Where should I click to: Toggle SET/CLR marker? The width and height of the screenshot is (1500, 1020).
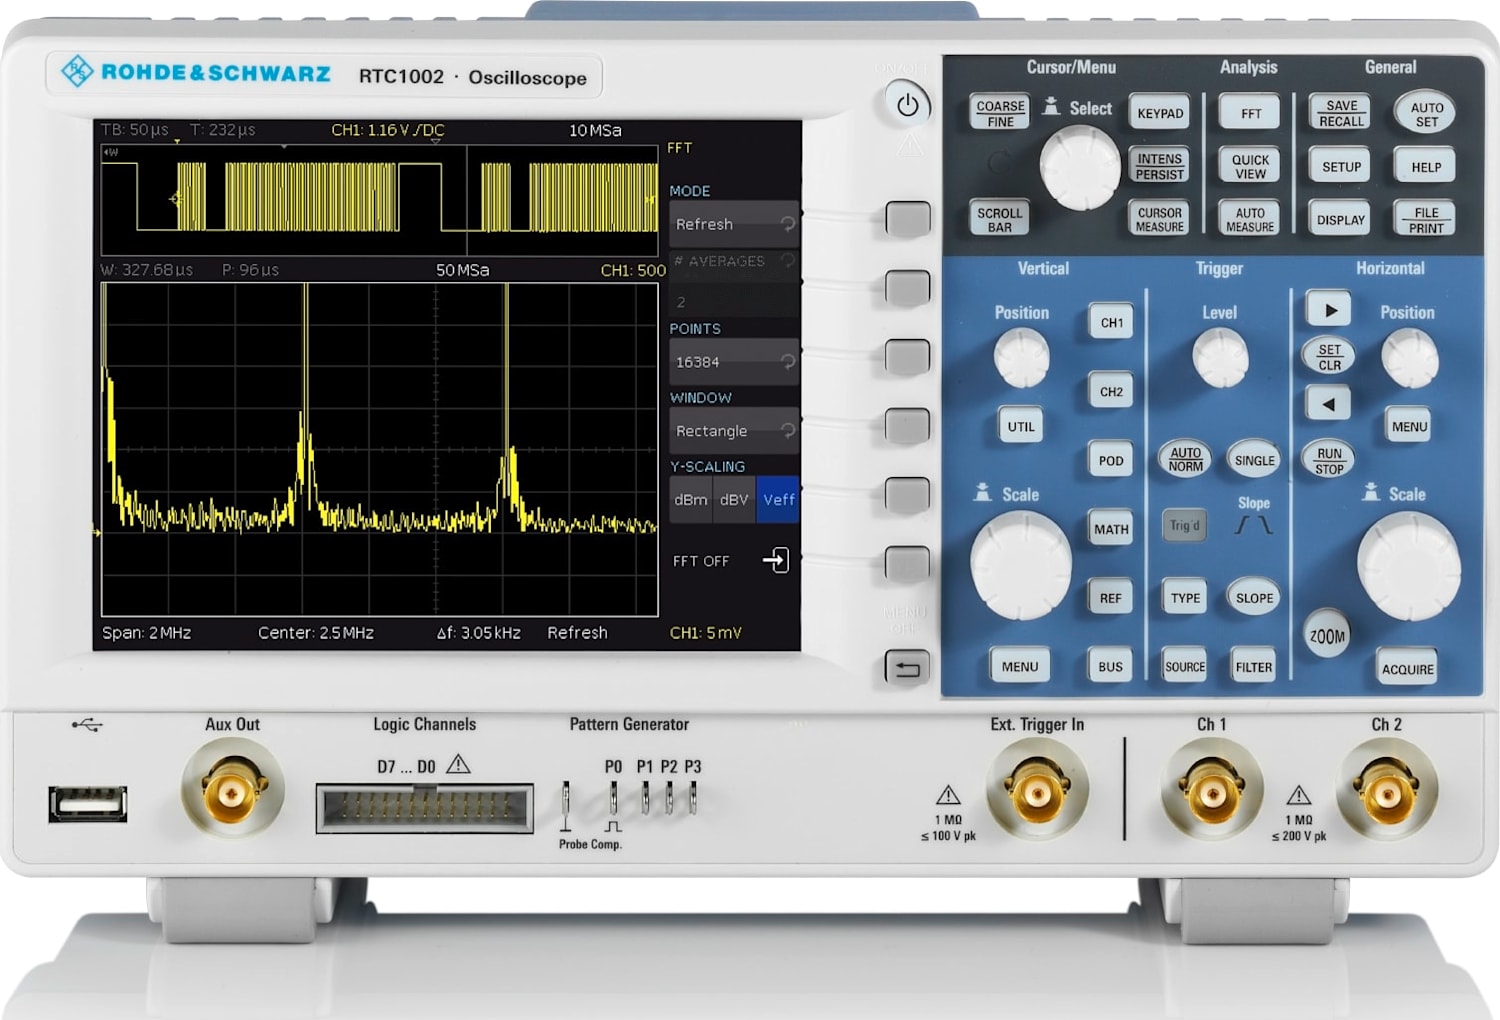(1329, 357)
